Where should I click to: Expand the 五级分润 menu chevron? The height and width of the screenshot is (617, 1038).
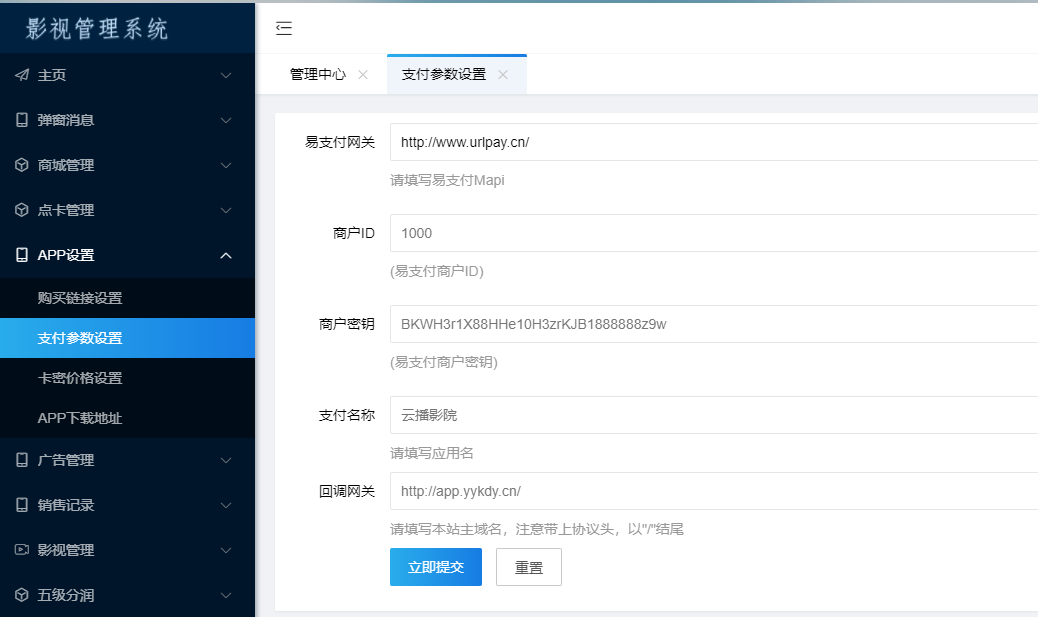pyautogui.click(x=226, y=595)
